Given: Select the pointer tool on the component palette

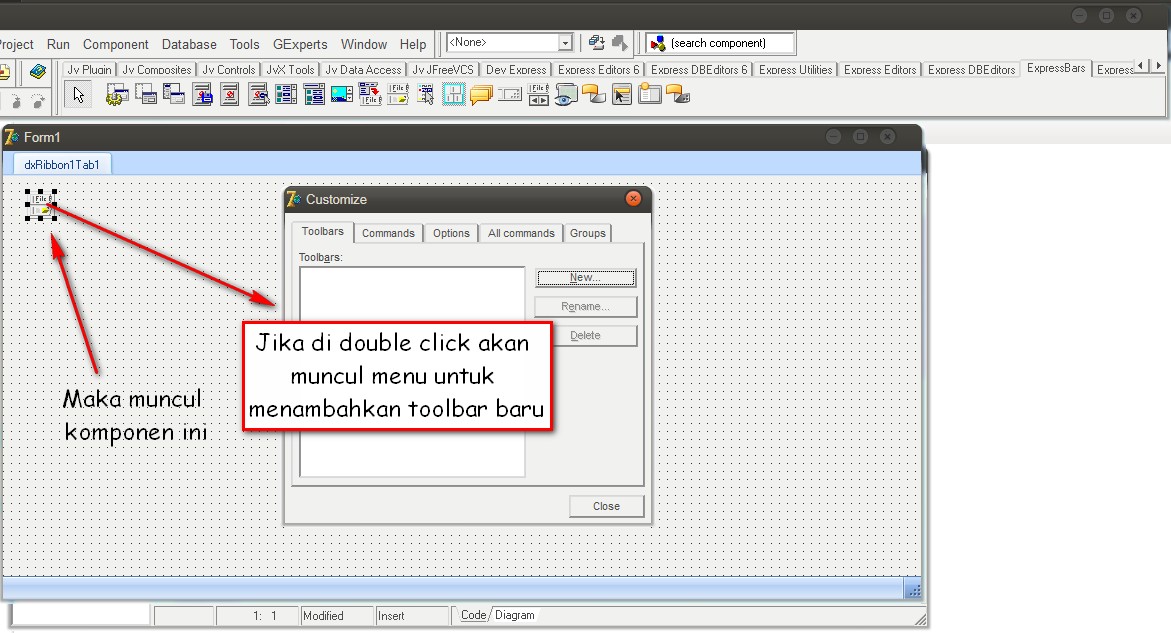Looking at the screenshot, I should tap(78, 95).
